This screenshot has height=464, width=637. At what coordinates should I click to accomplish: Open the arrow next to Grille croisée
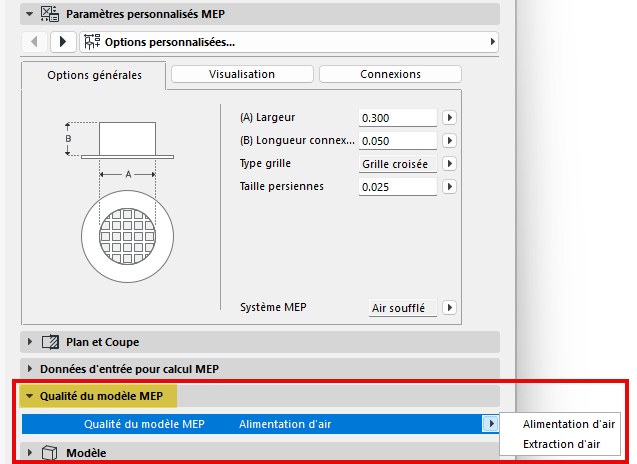coord(449,164)
